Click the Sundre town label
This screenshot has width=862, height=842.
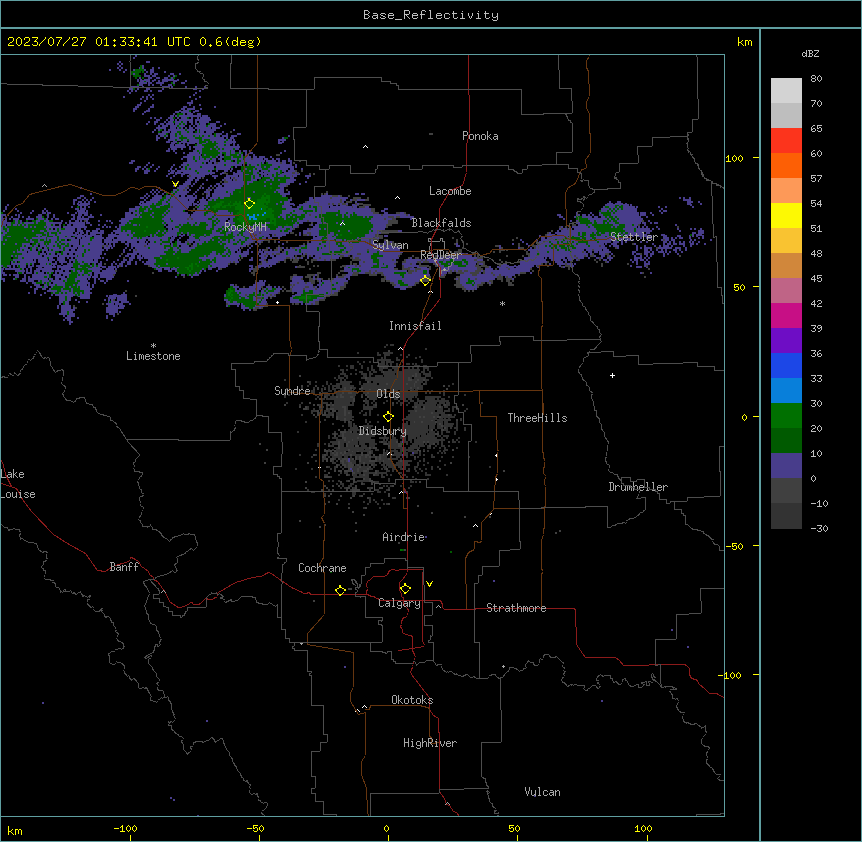pyautogui.click(x=292, y=391)
